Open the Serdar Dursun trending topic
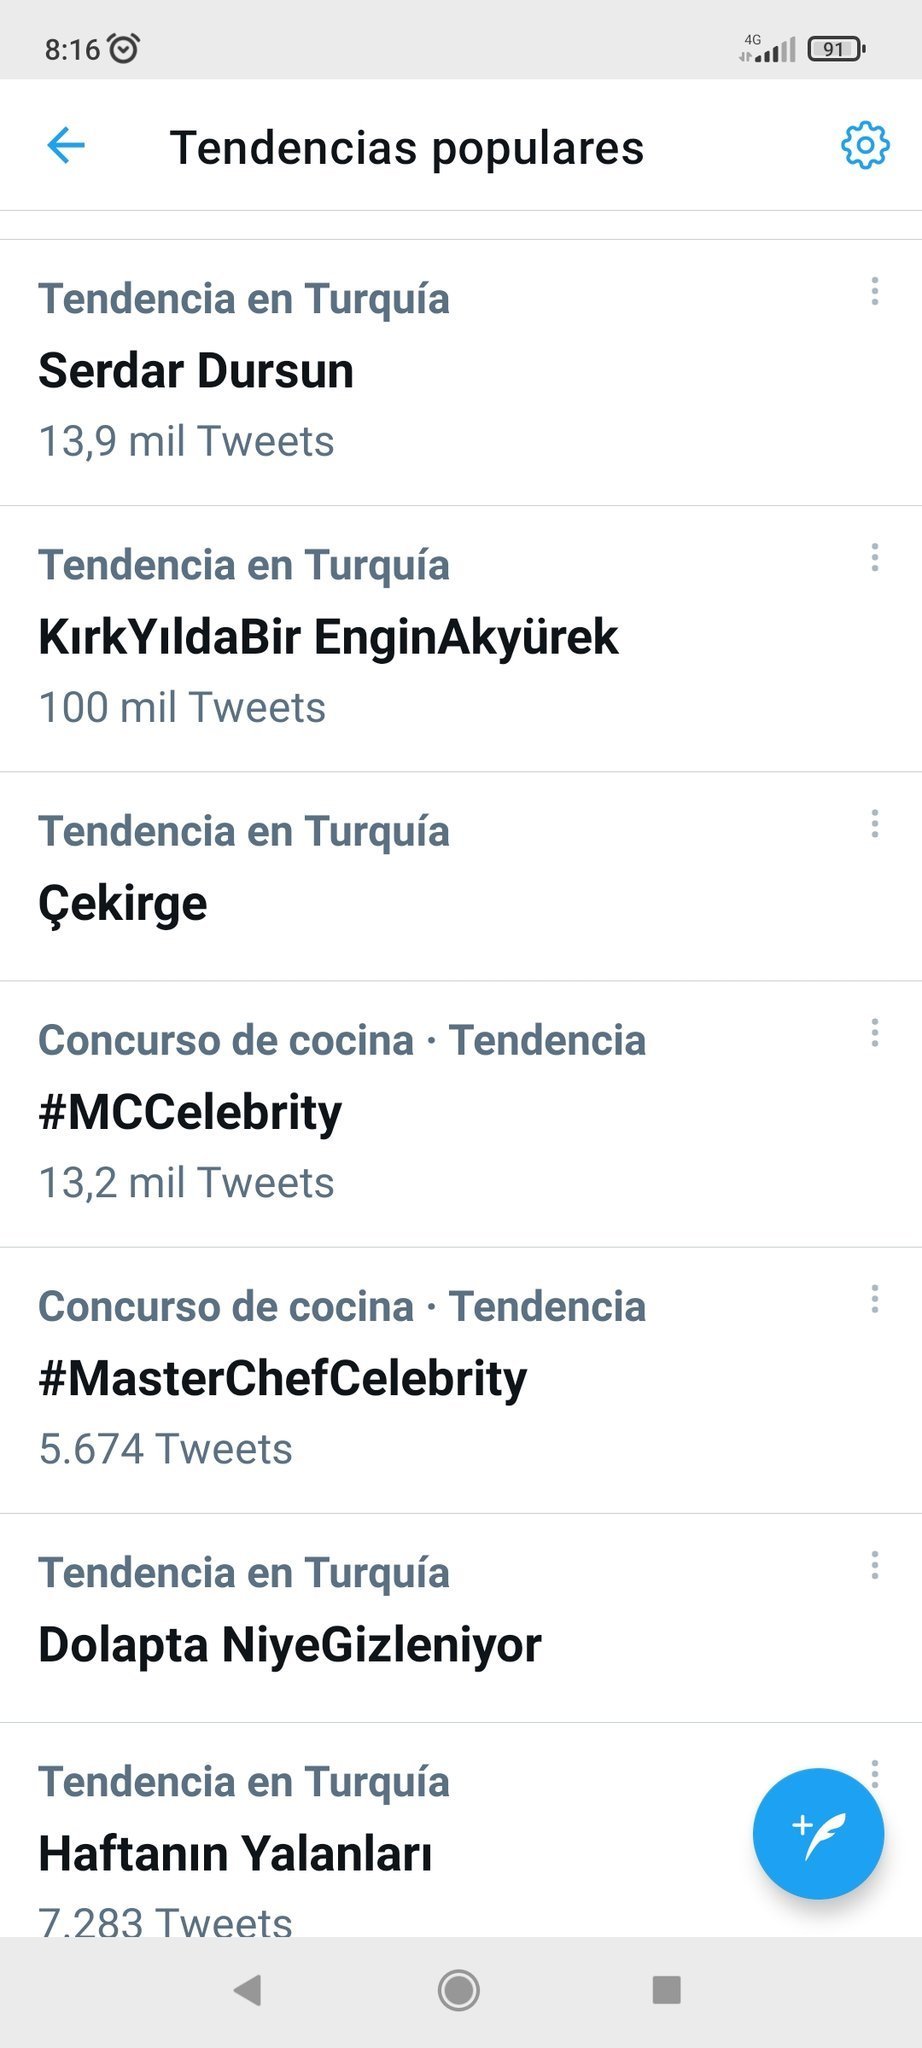The height and width of the screenshot is (2048, 922). point(196,371)
